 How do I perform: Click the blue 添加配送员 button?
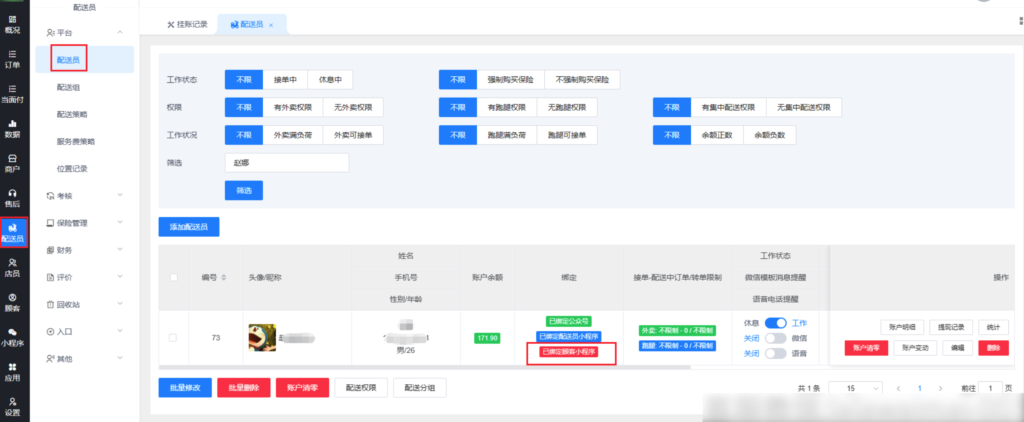(189, 227)
